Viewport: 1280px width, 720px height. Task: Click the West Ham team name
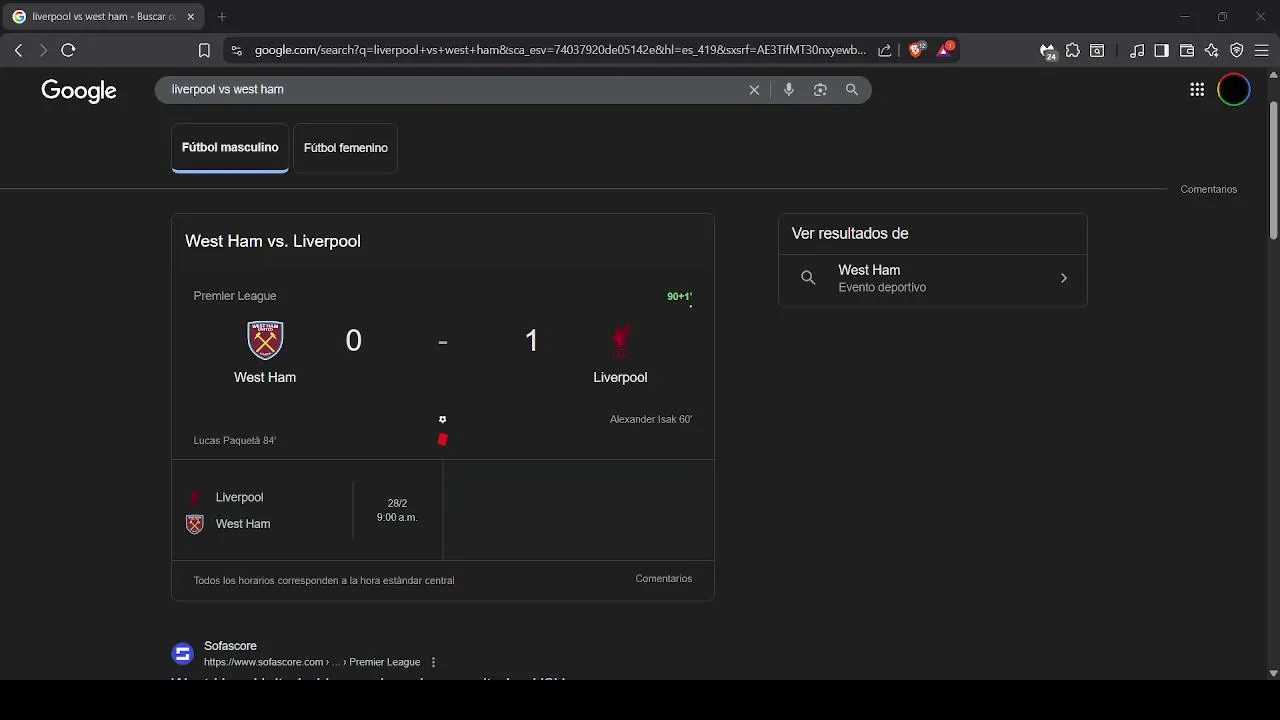point(265,378)
